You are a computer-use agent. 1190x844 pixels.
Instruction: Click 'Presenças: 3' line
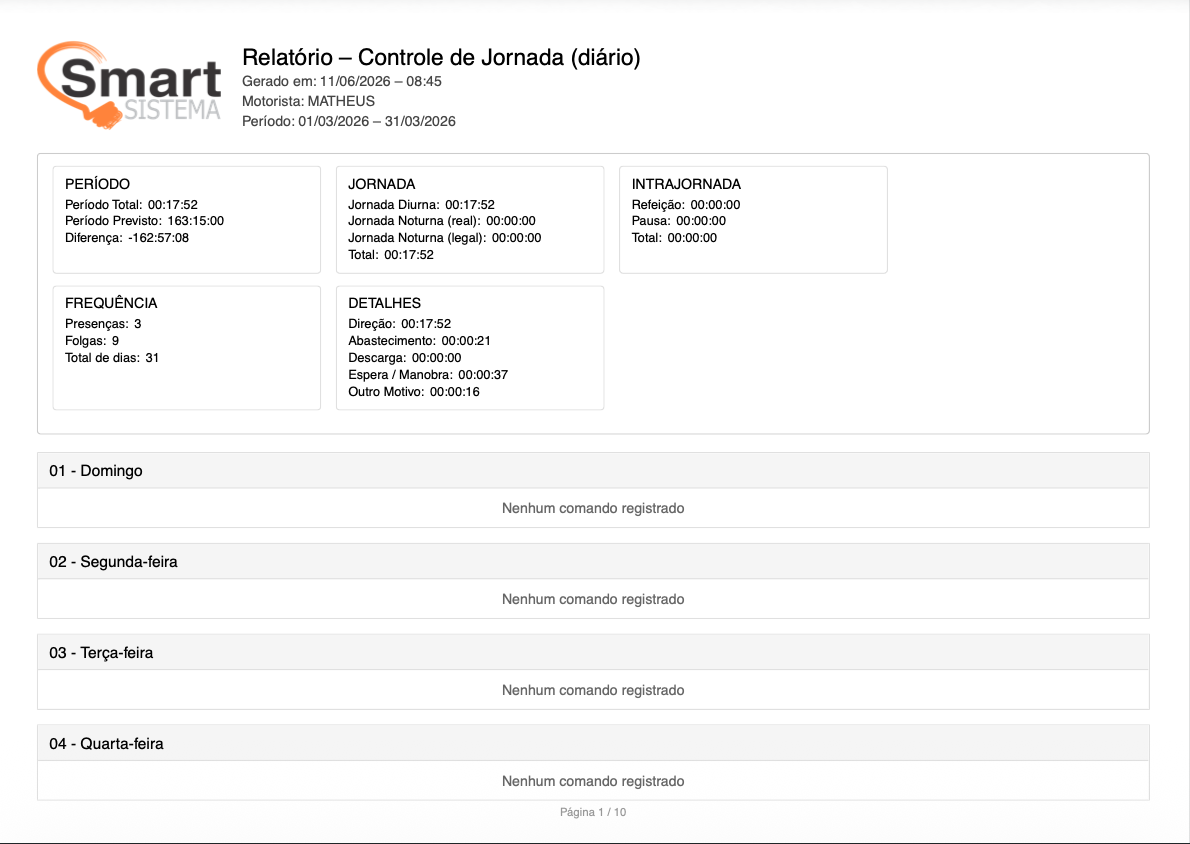103,324
